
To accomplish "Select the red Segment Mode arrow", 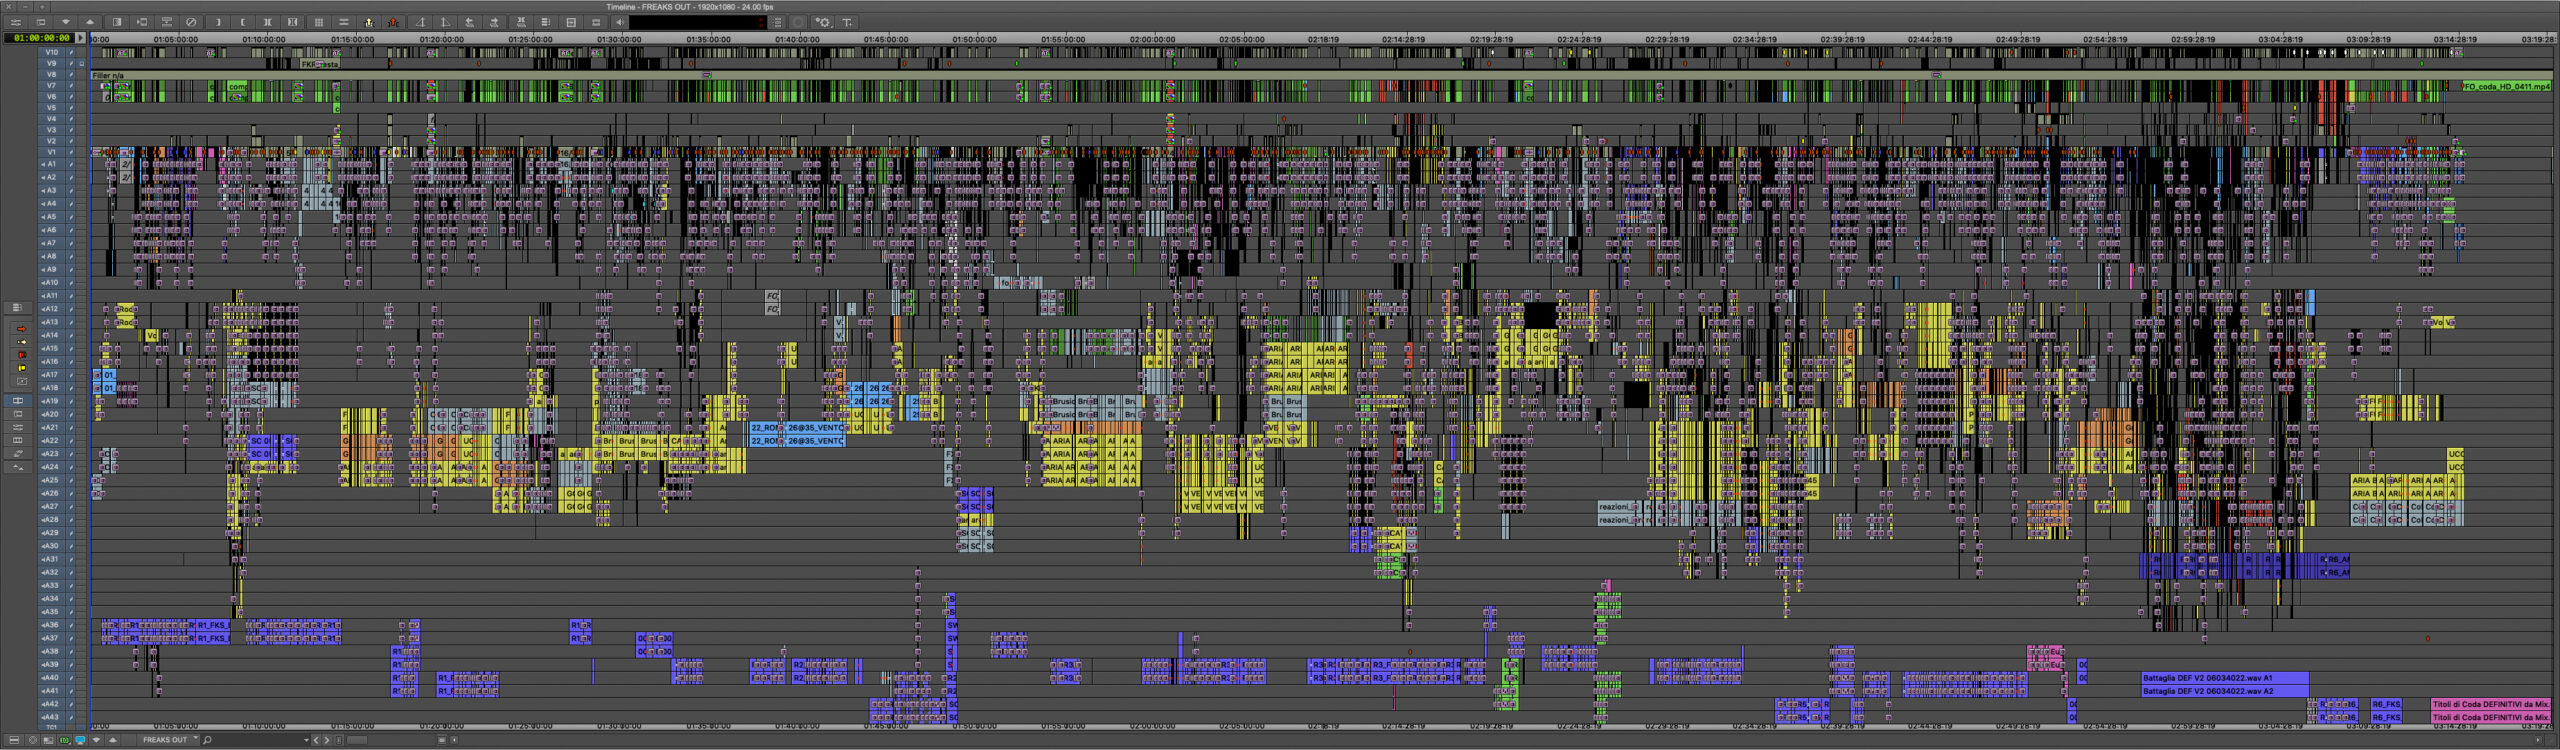I will click(21, 329).
